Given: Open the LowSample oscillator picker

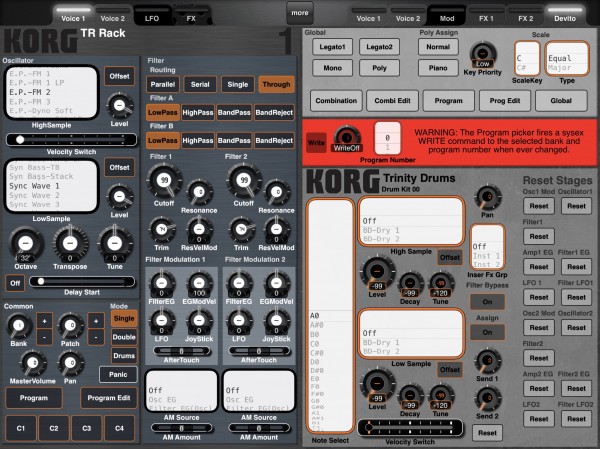Looking at the screenshot, I should click(52, 186).
